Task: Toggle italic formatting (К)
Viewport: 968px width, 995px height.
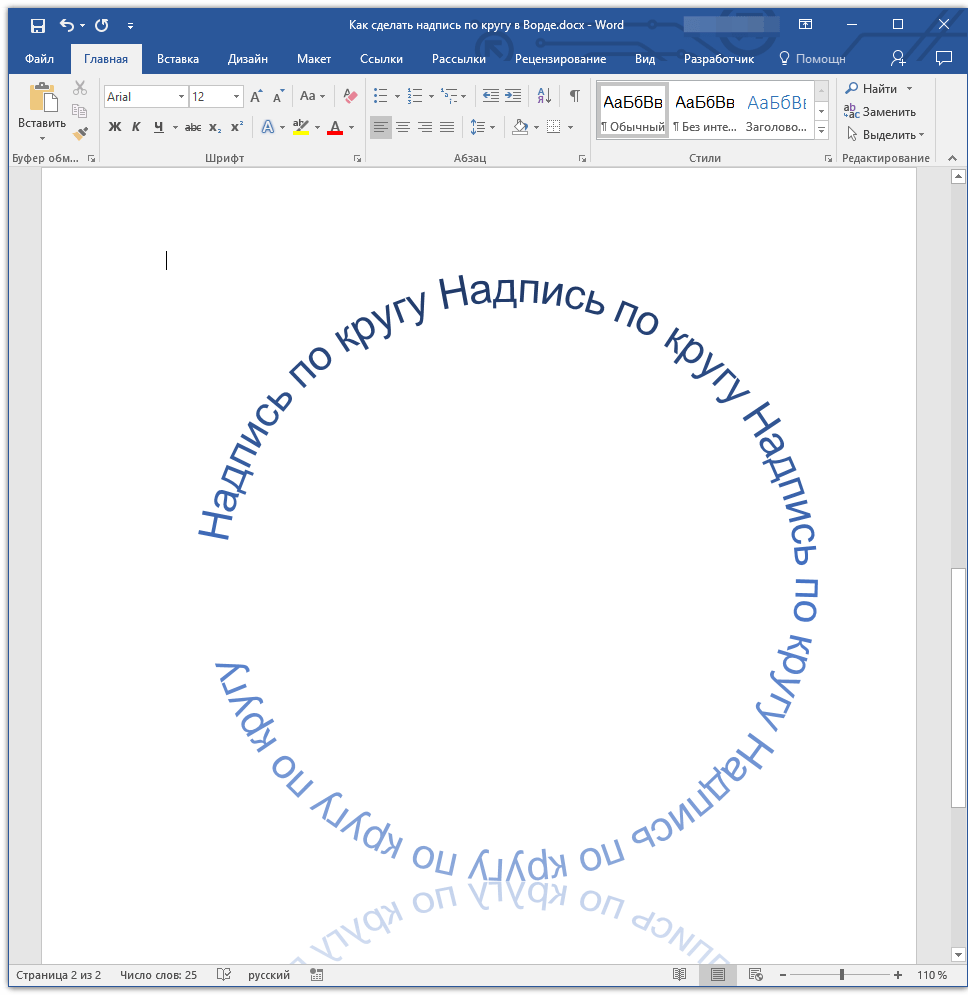Action: click(x=136, y=127)
